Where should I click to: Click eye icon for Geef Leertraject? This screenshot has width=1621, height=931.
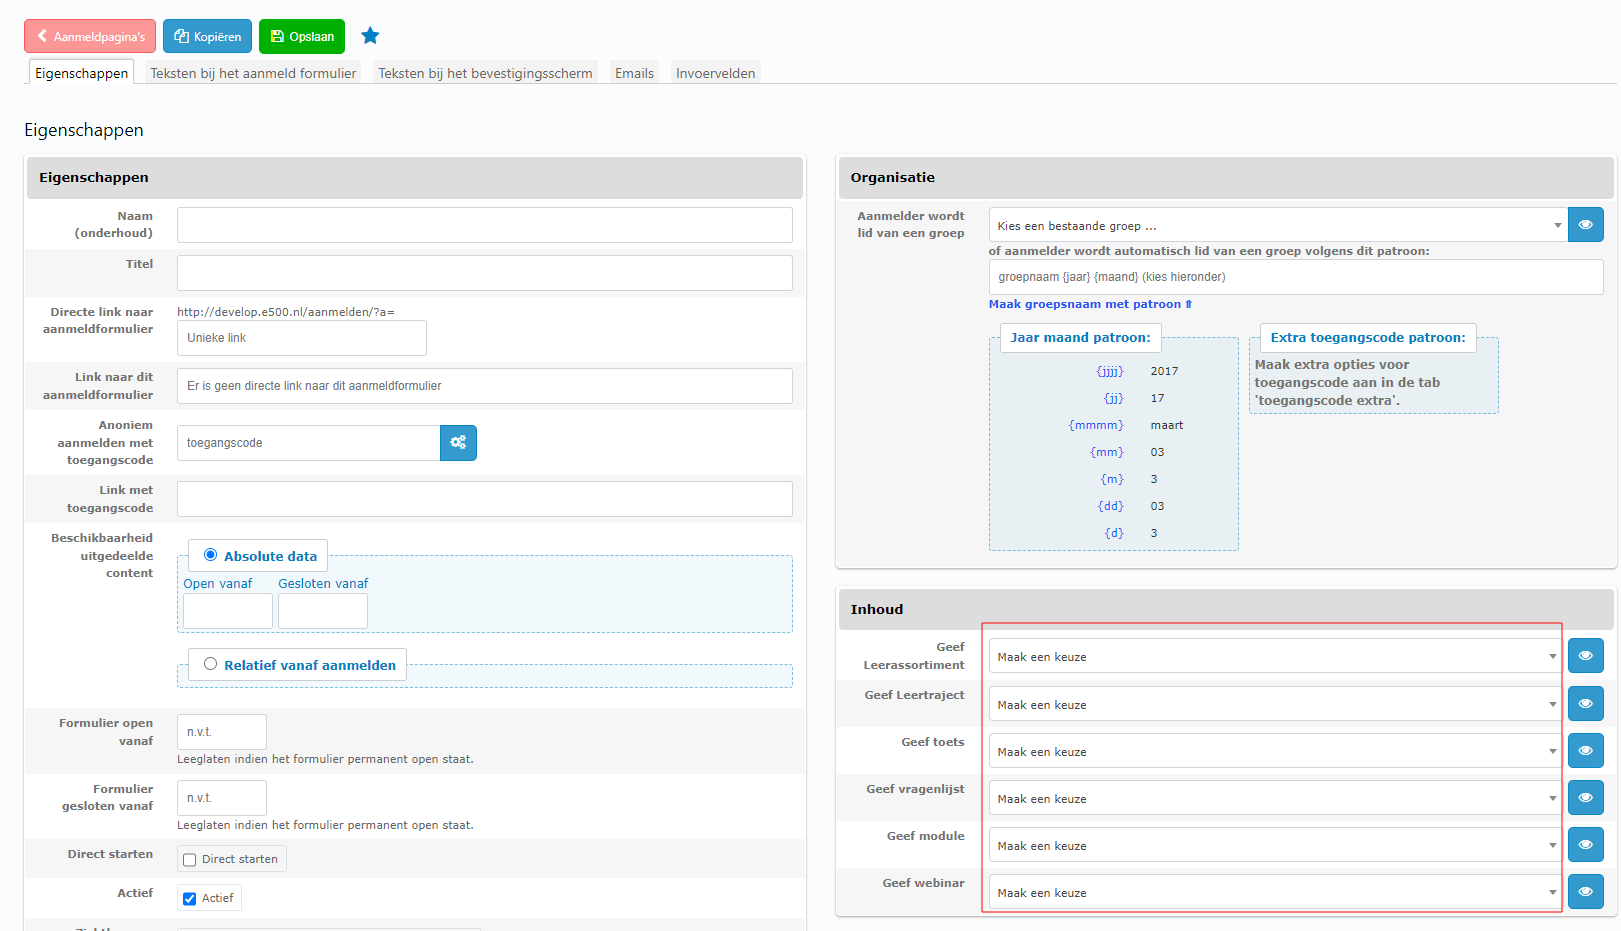click(1585, 704)
